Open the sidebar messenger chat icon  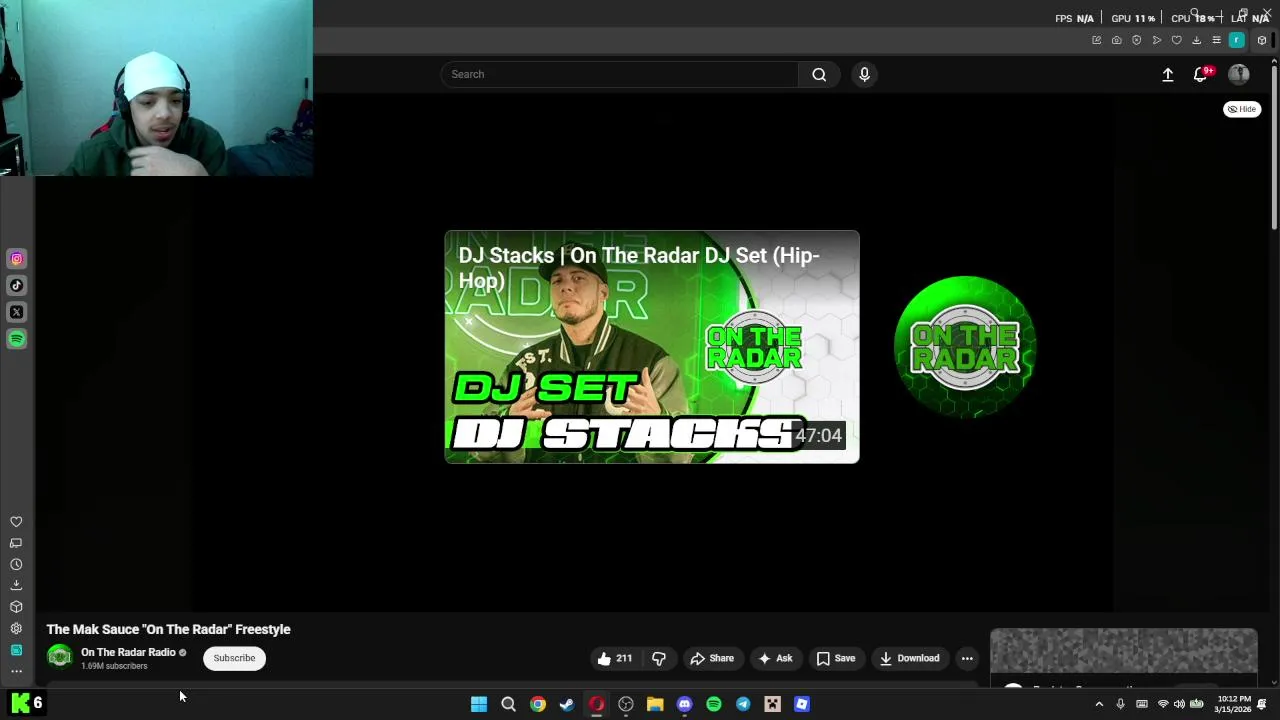(16, 543)
